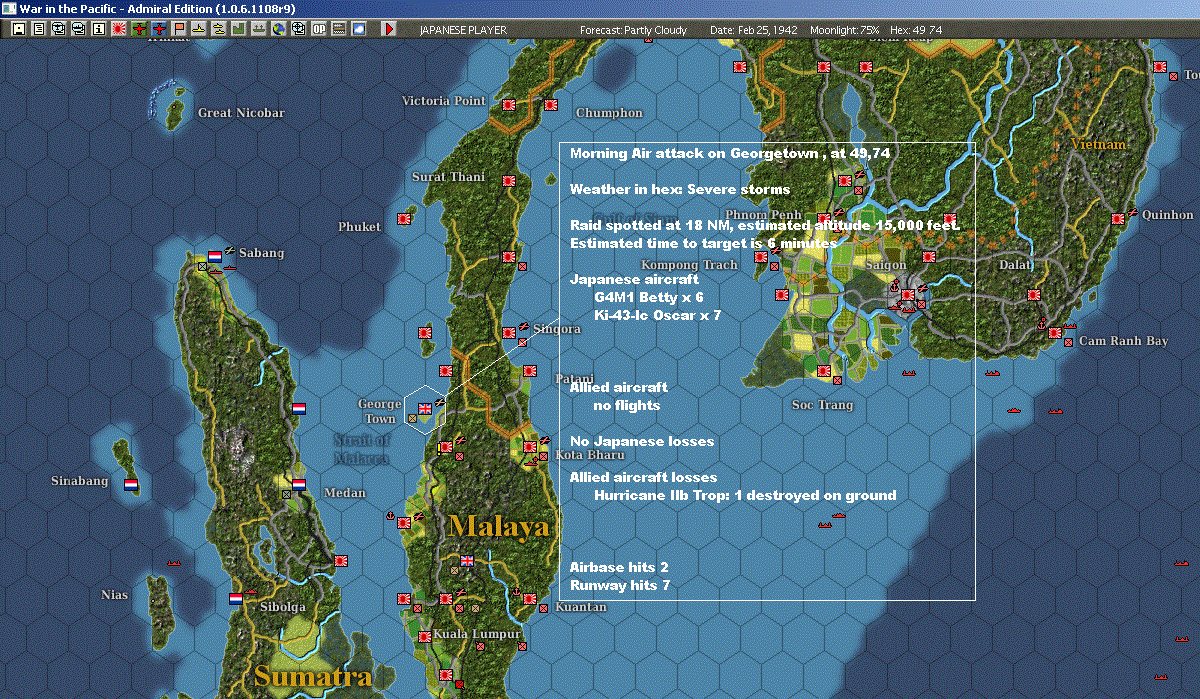This screenshot has height=699, width=1200.
Task: Click the red play arrow button
Action: tap(389, 29)
